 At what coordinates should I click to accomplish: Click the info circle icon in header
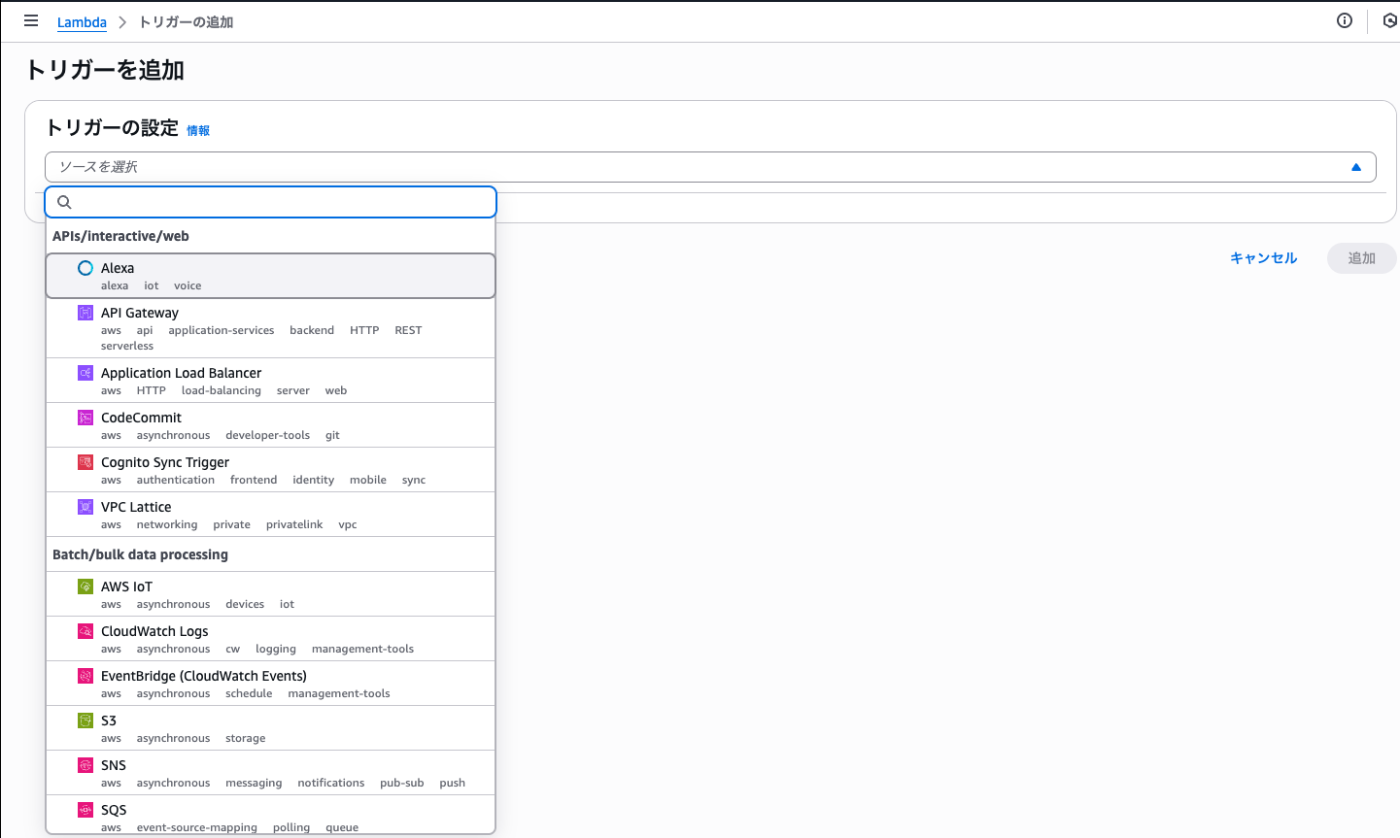click(1345, 21)
